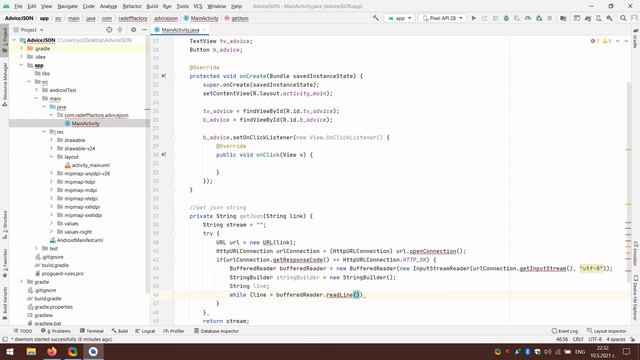640x360 pixels.
Task: Click gradle.properties in project tree
Action: 53,307
